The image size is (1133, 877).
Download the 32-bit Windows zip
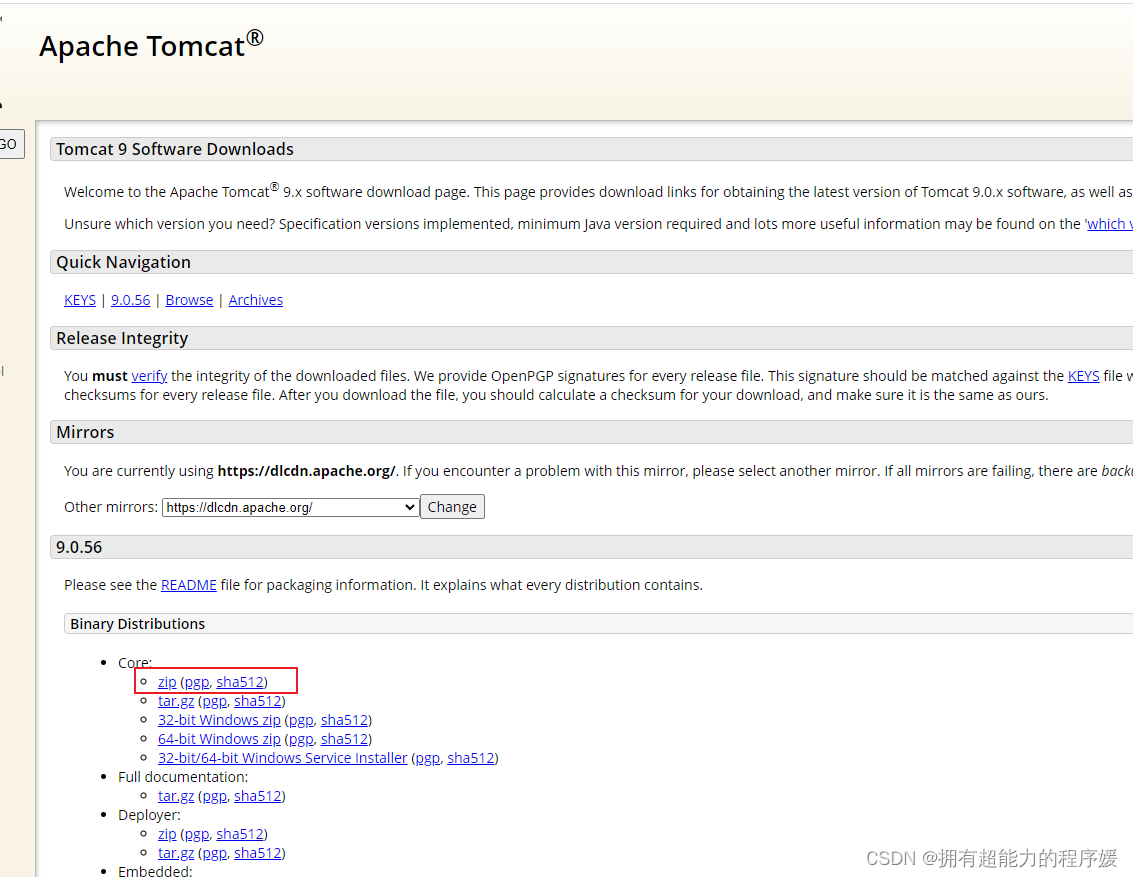coord(220,720)
